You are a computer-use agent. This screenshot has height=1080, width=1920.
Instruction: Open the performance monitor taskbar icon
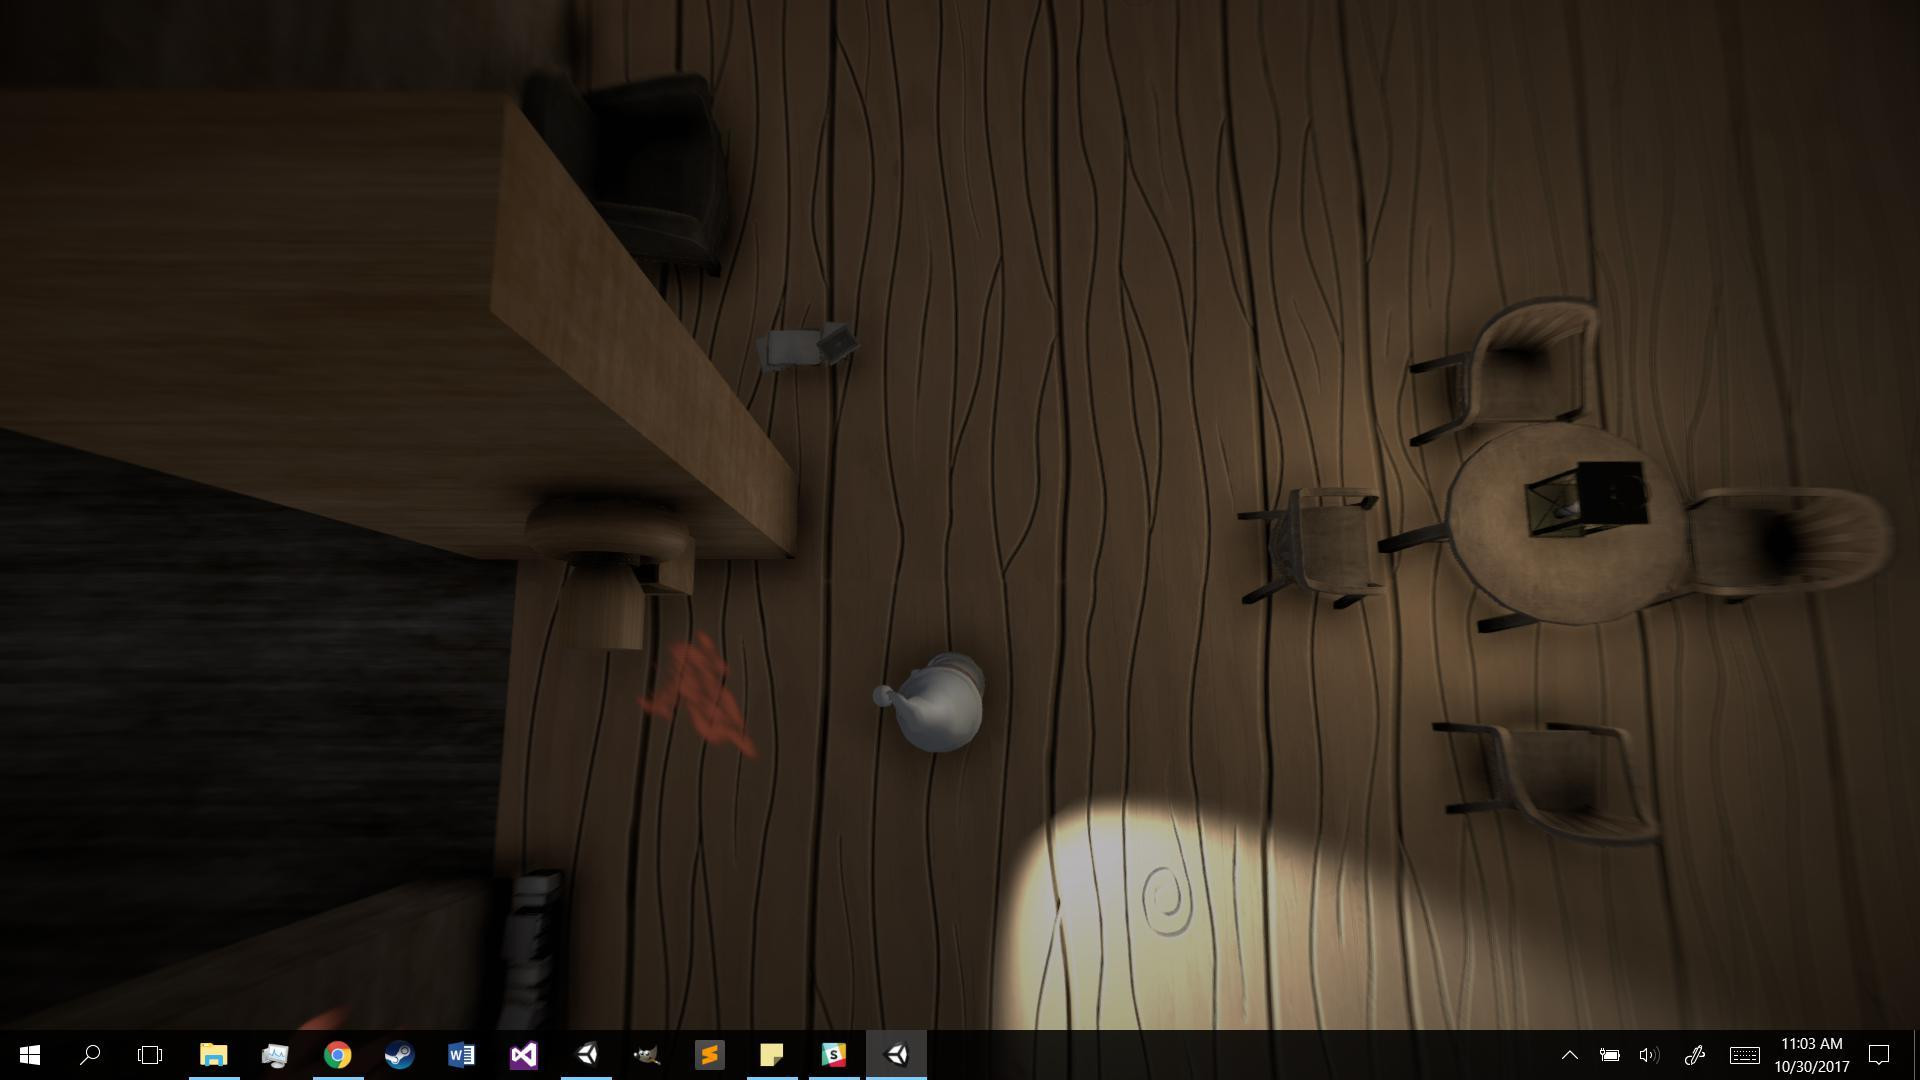point(275,1055)
